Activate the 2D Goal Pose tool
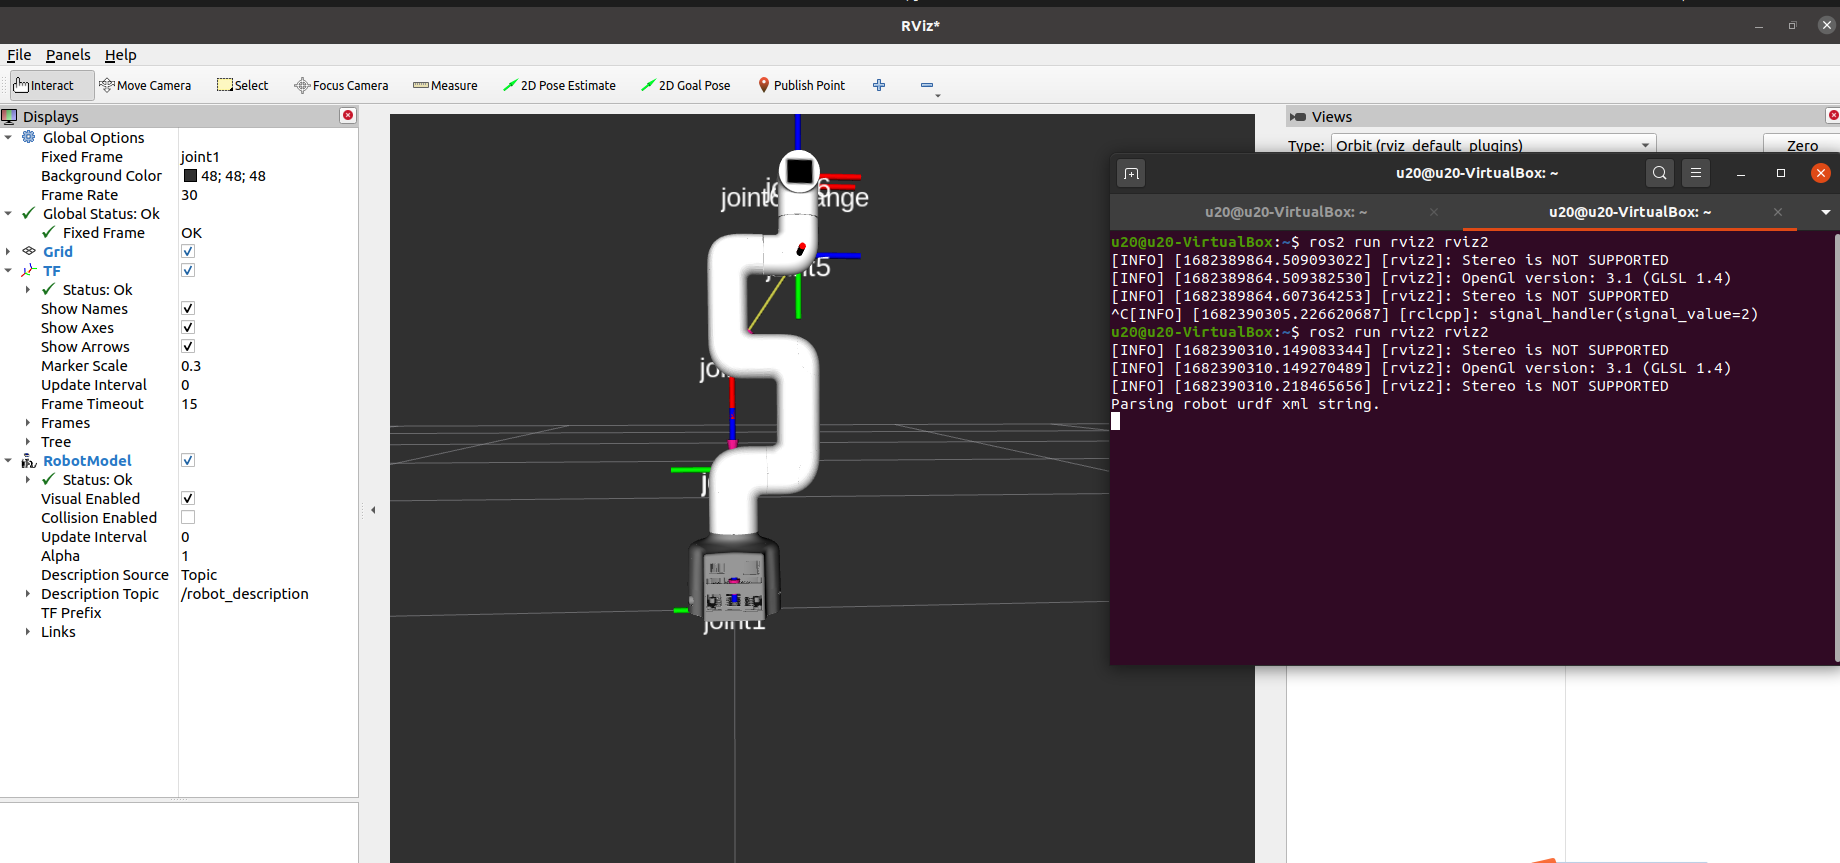This screenshot has height=863, width=1840. coord(686,86)
